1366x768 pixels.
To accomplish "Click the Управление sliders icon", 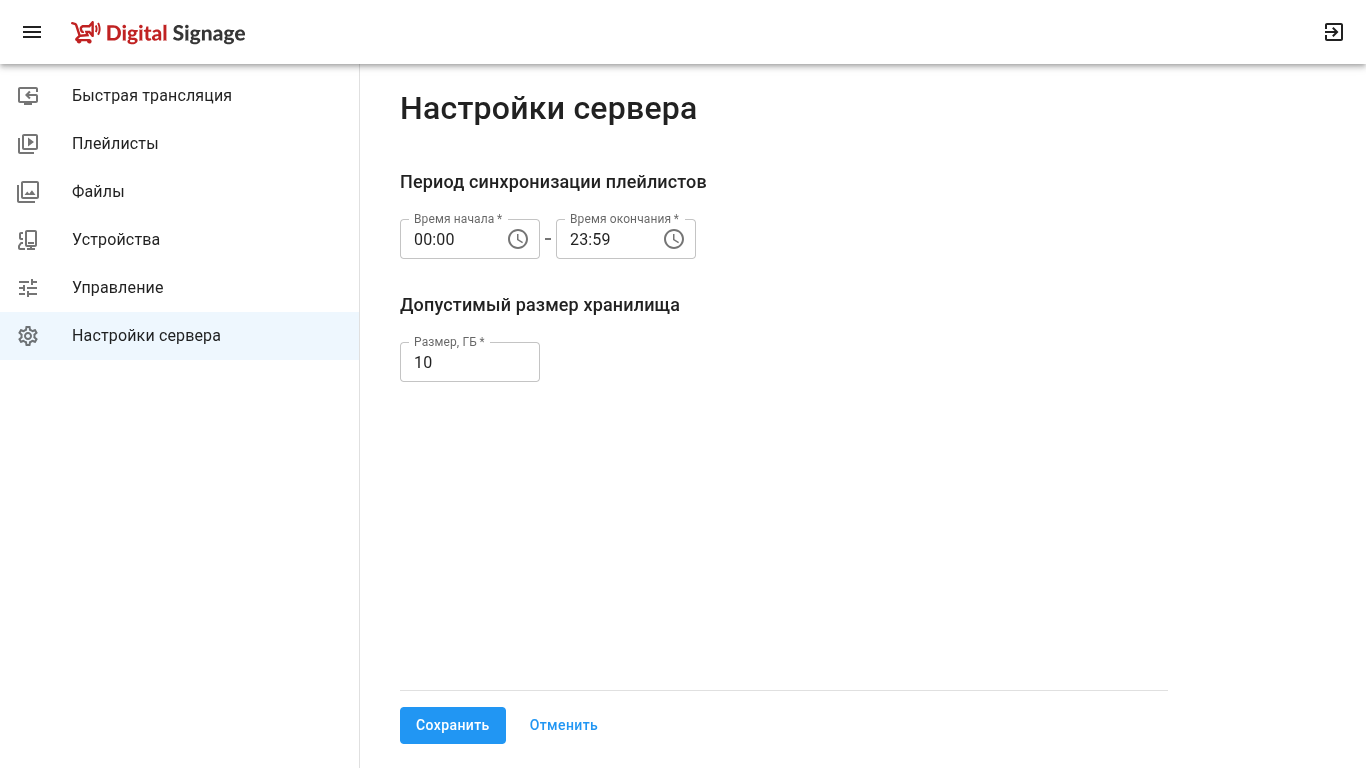I will click(x=28, y=288).
